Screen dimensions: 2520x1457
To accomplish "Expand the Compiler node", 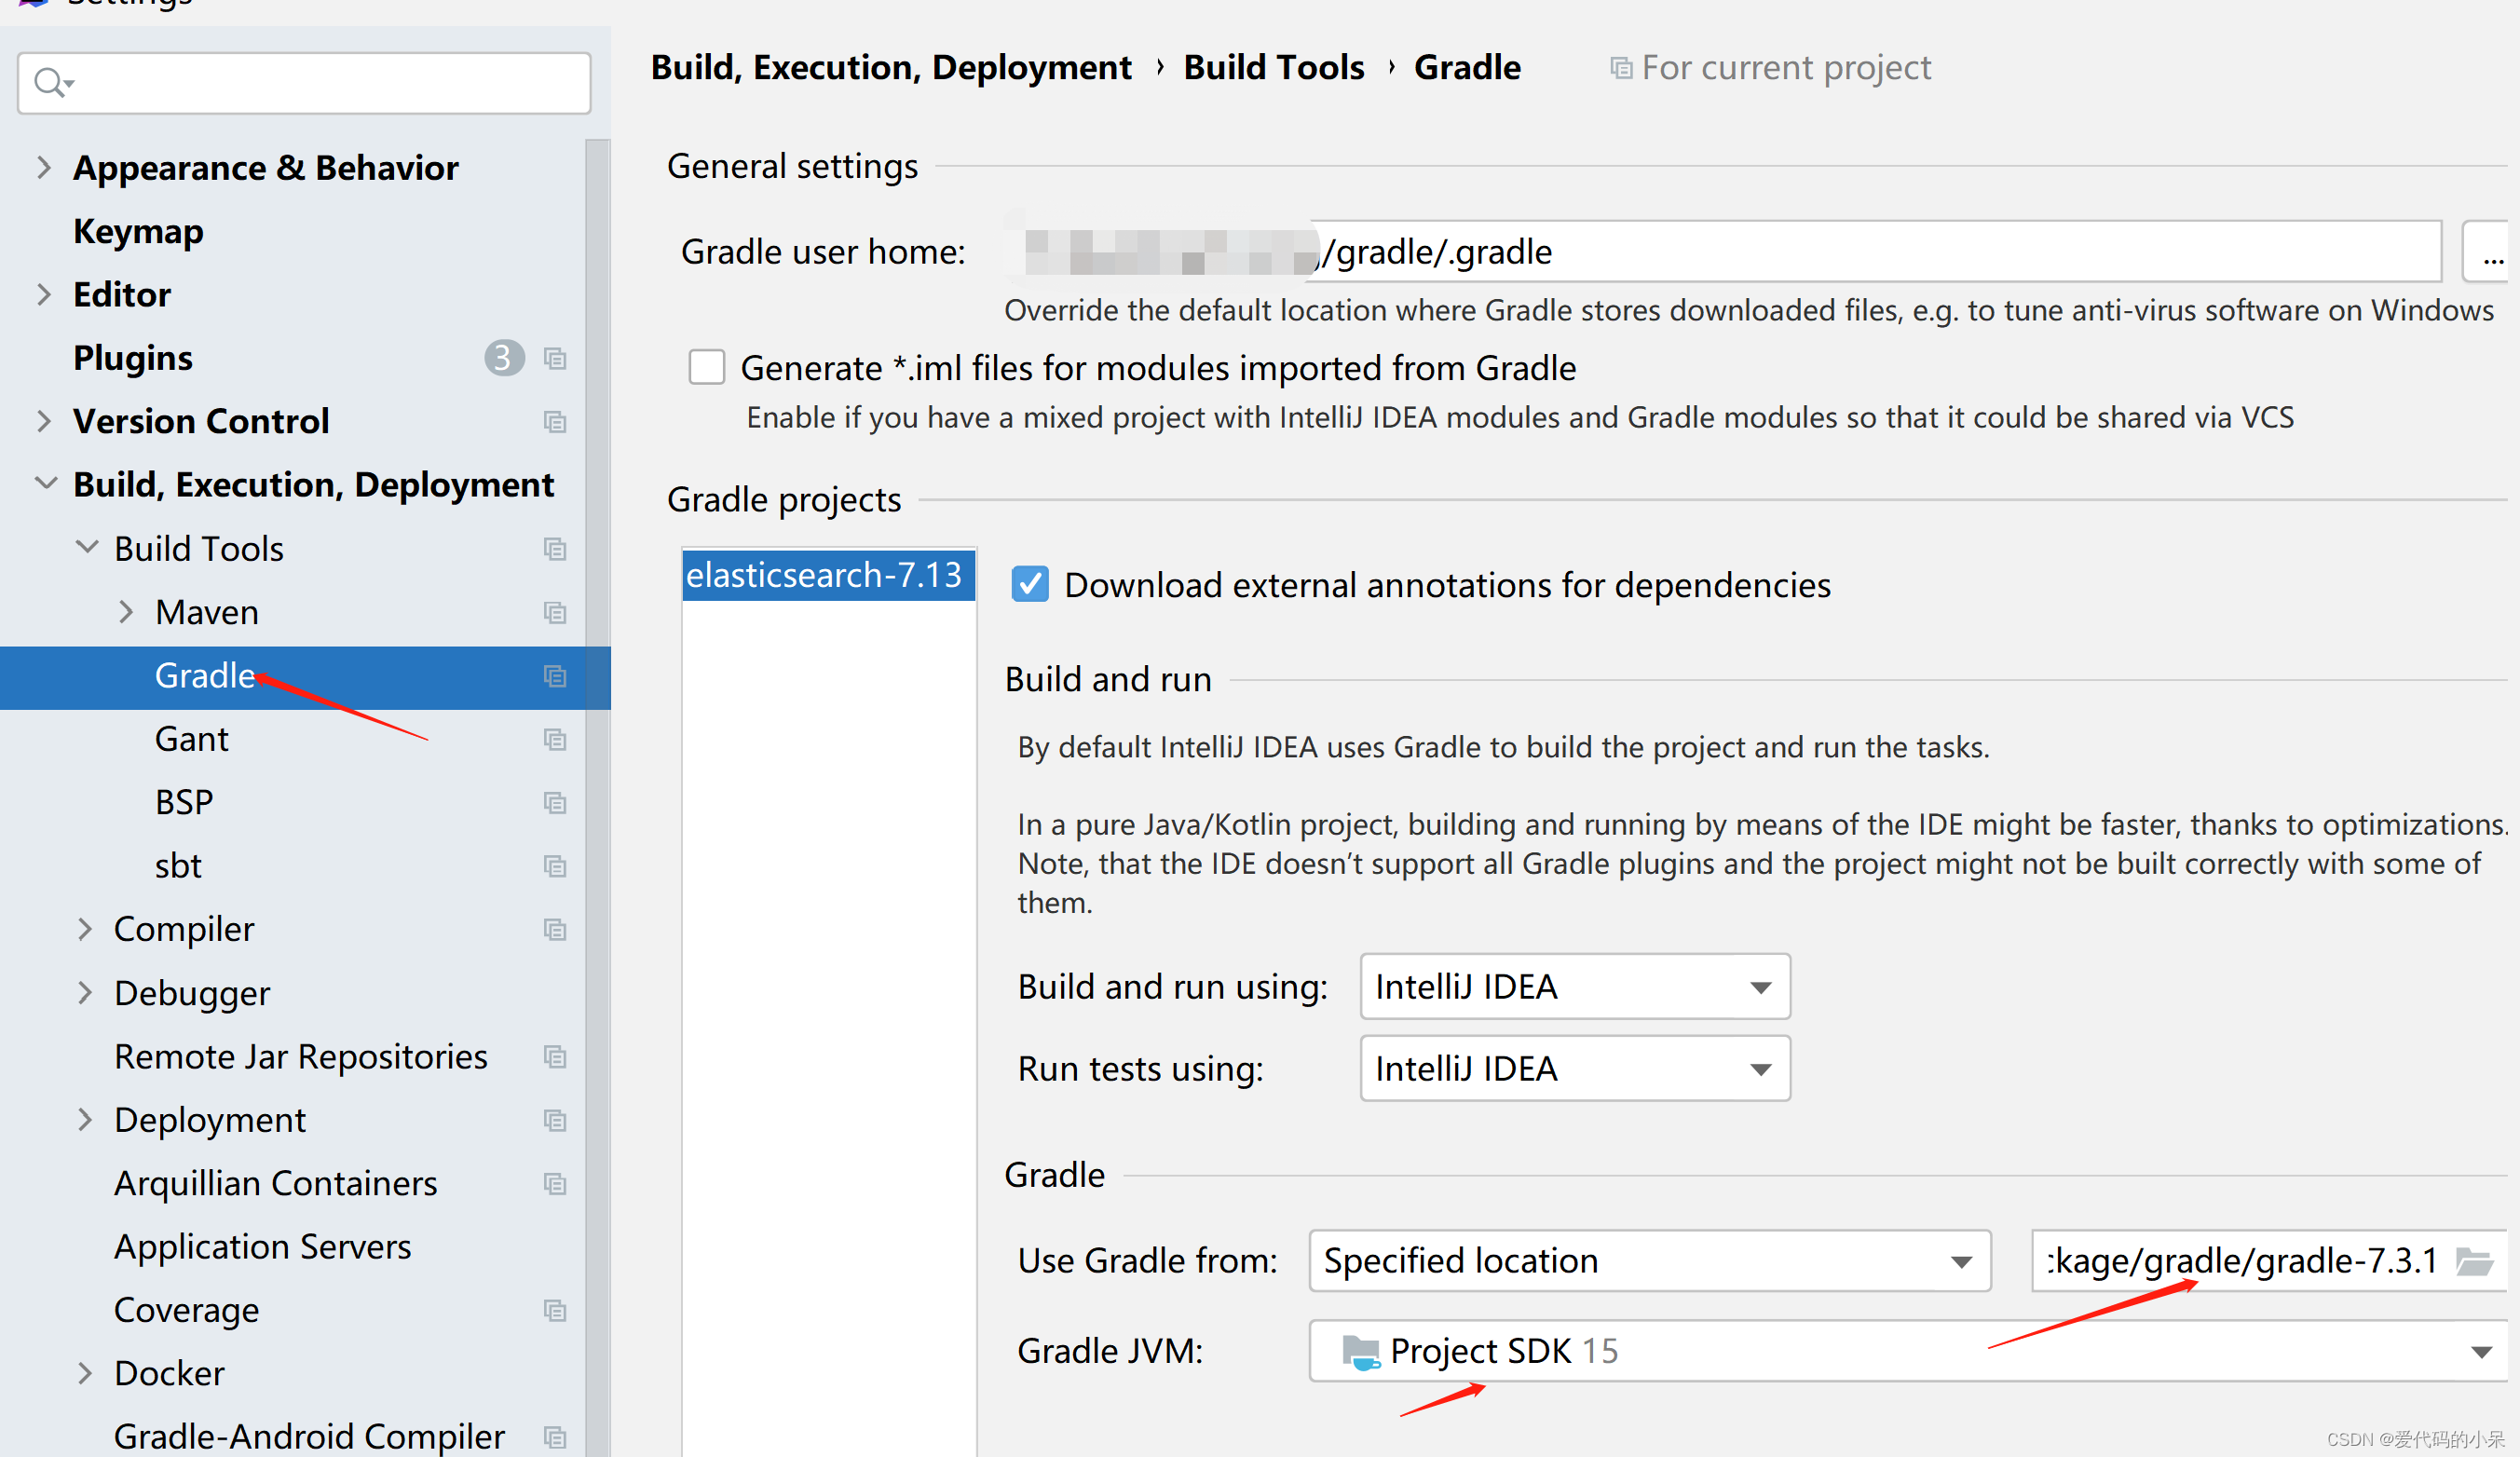I will [85, 929].
